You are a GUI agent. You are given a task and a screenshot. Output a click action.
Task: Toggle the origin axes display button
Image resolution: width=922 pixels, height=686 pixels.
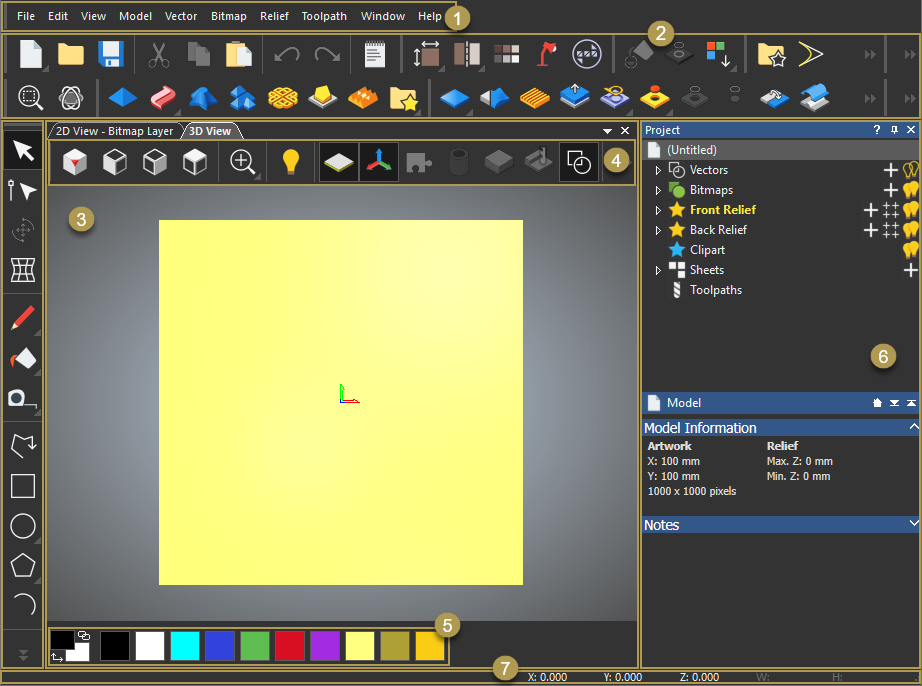point(379,162)
